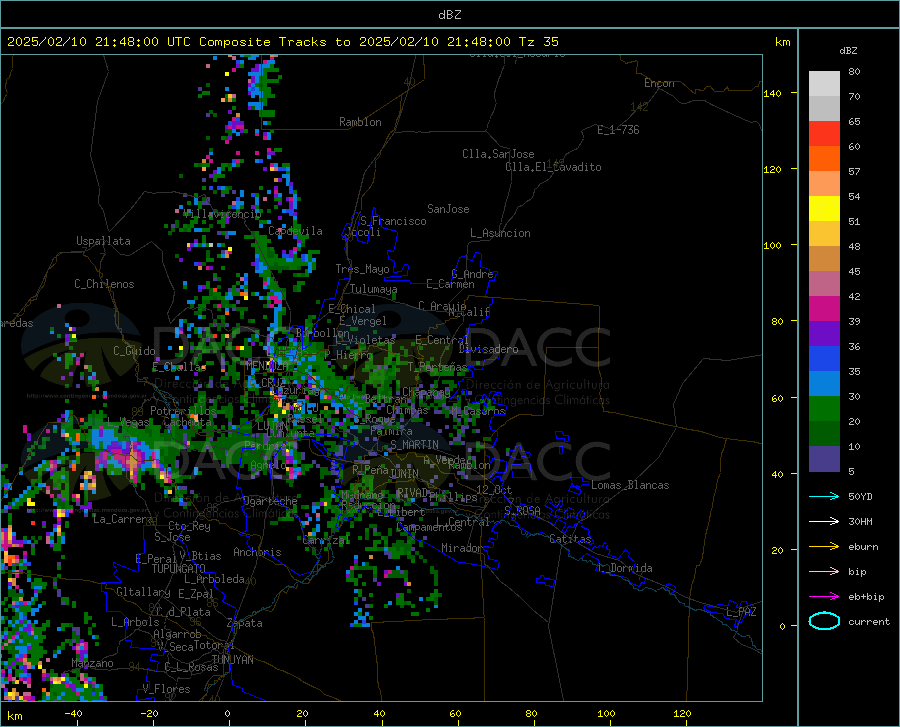Click the x-axis tick label 120
This screenshot has height=727, width=900.
pyautogui.click(x=682, y=713)
